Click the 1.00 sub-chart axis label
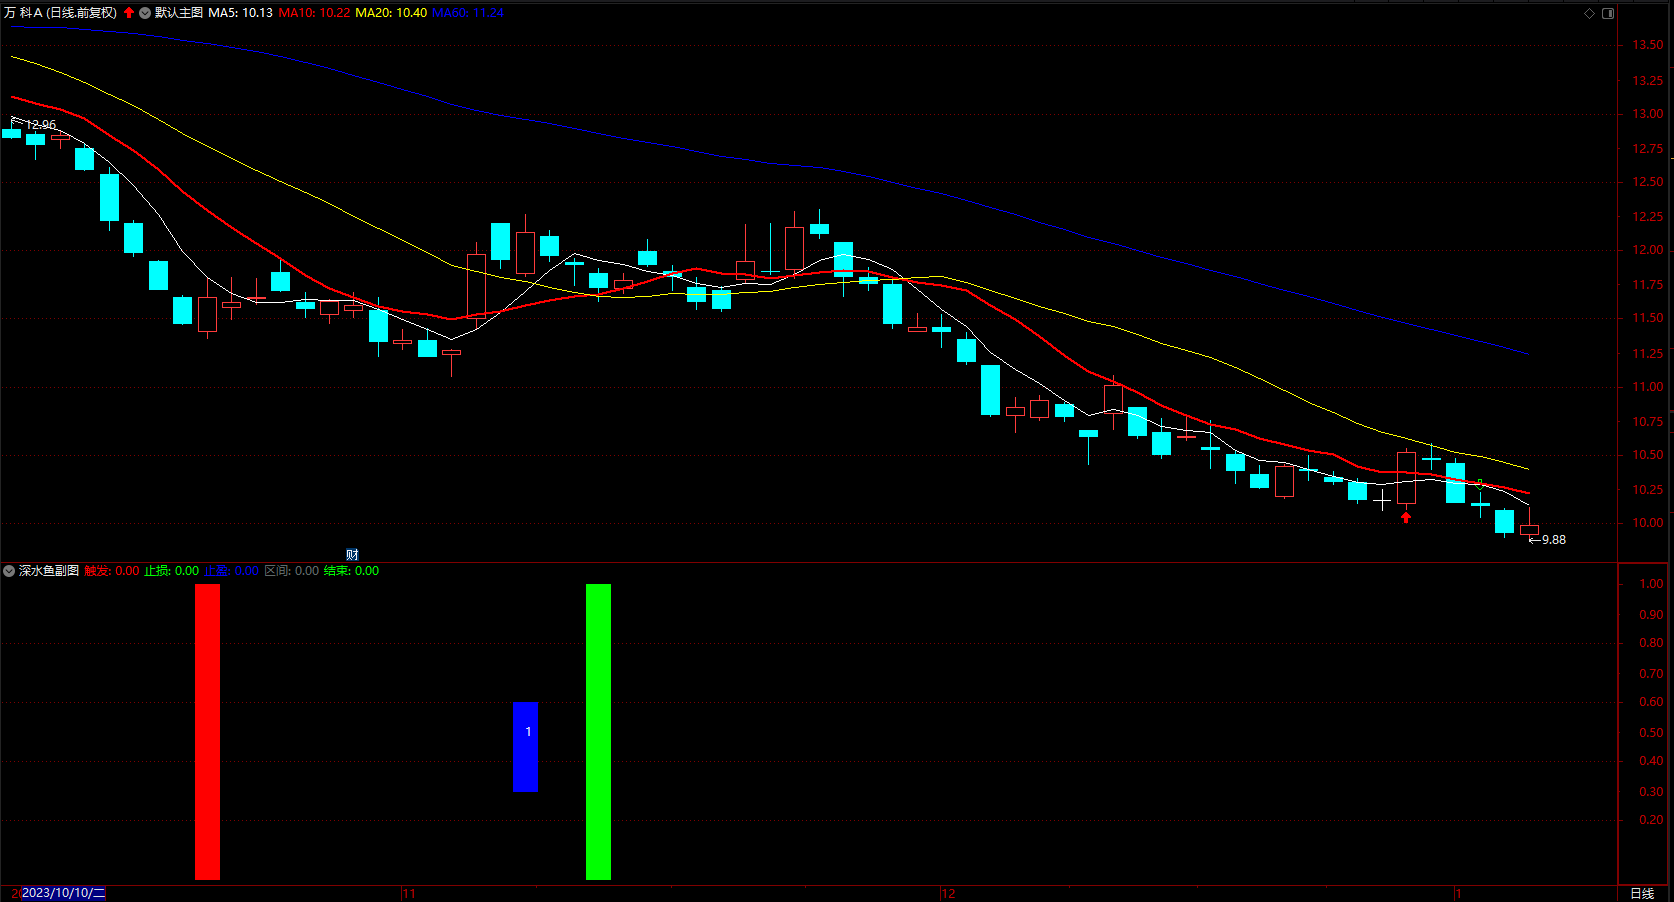This screenshot has width=1674, height=902. tap(1652, 584)
